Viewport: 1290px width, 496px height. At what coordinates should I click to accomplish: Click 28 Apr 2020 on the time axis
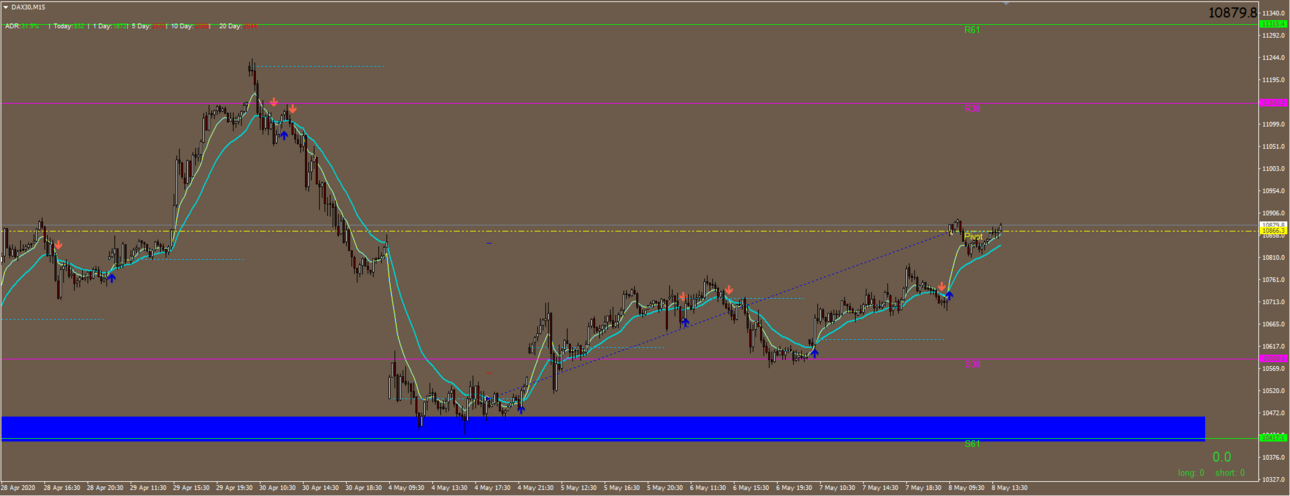[19, 489]
